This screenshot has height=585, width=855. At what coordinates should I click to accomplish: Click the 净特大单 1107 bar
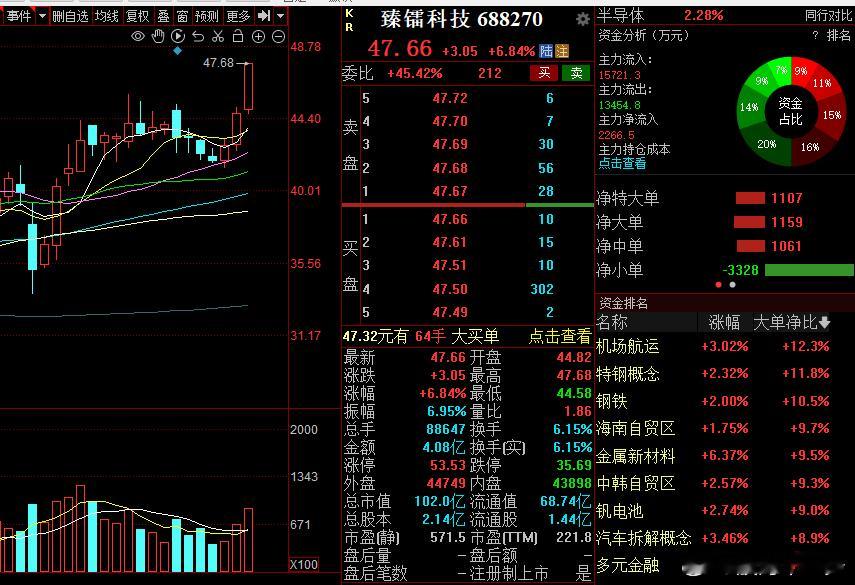750,198
